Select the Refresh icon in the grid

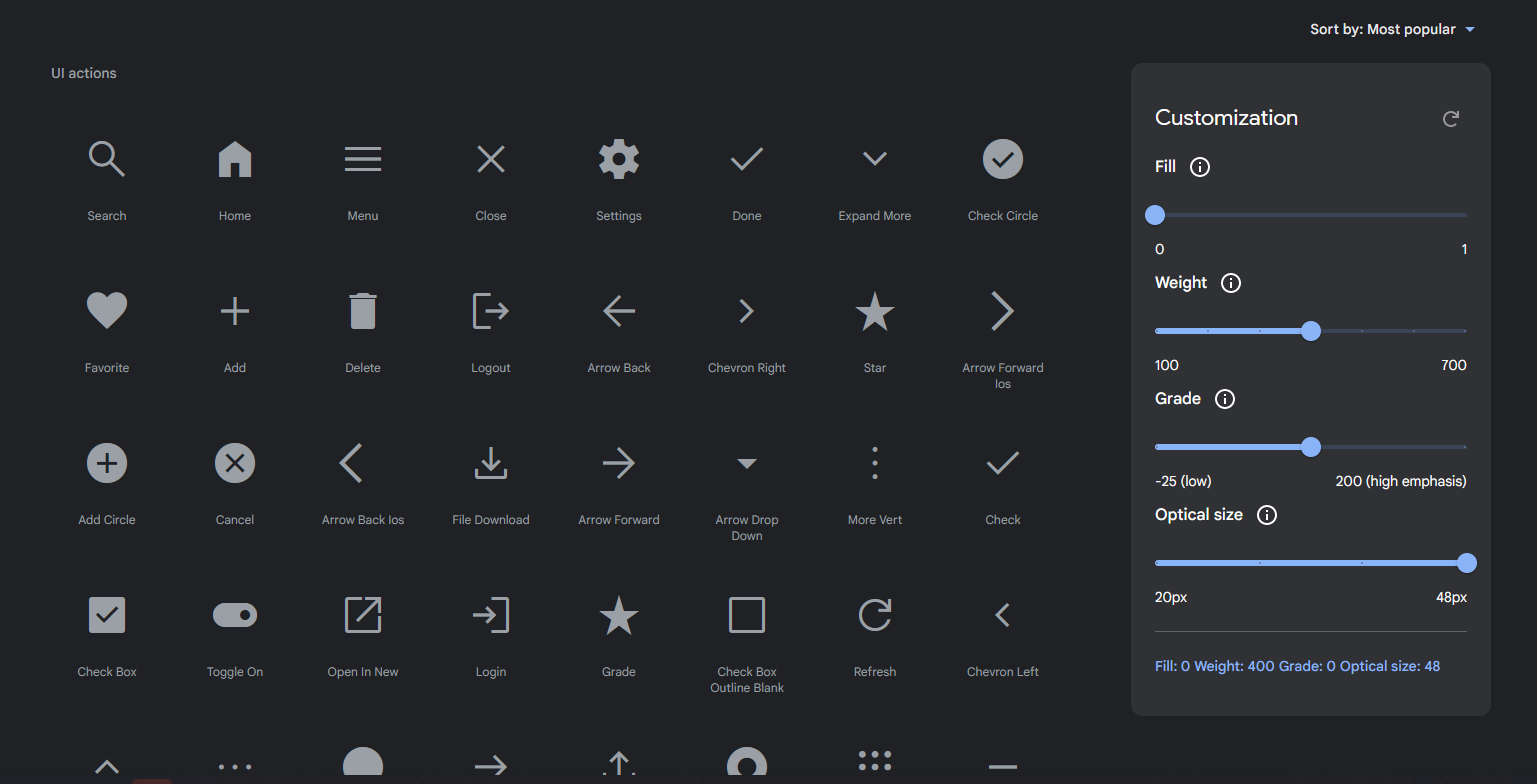pyautogui.click(x=875, y=615)
